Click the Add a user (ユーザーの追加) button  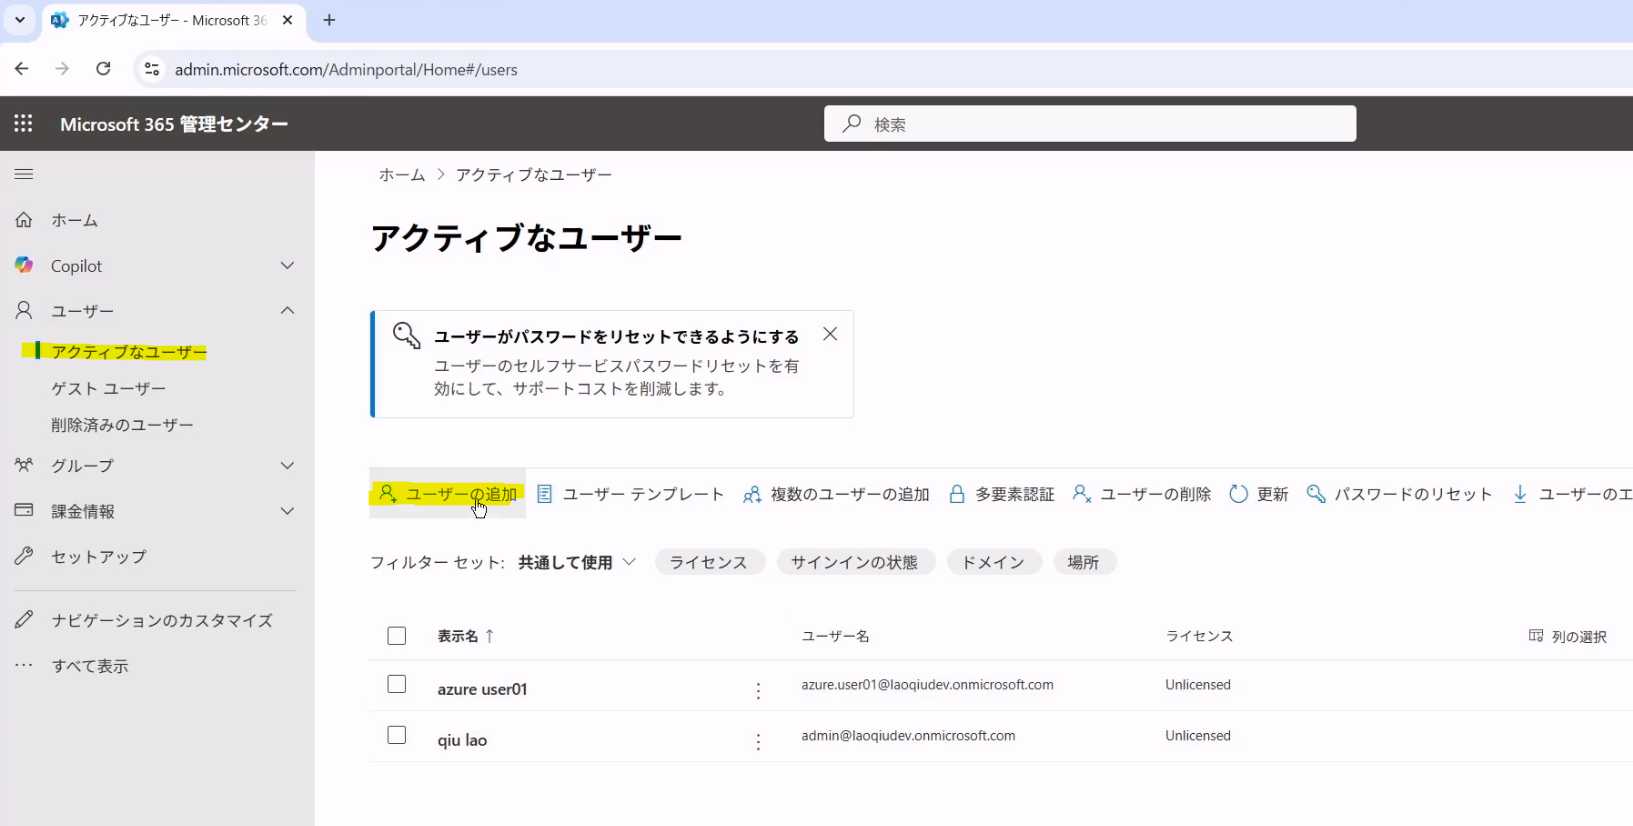tap(448, 494)
